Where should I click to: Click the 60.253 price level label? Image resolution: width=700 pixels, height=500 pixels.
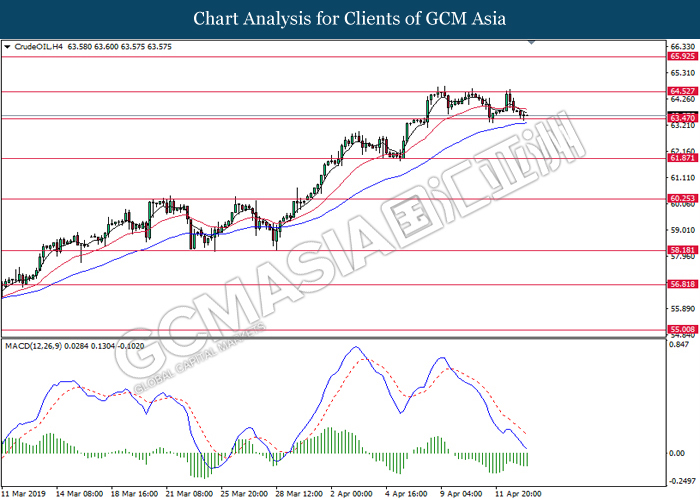click(683, 199)
